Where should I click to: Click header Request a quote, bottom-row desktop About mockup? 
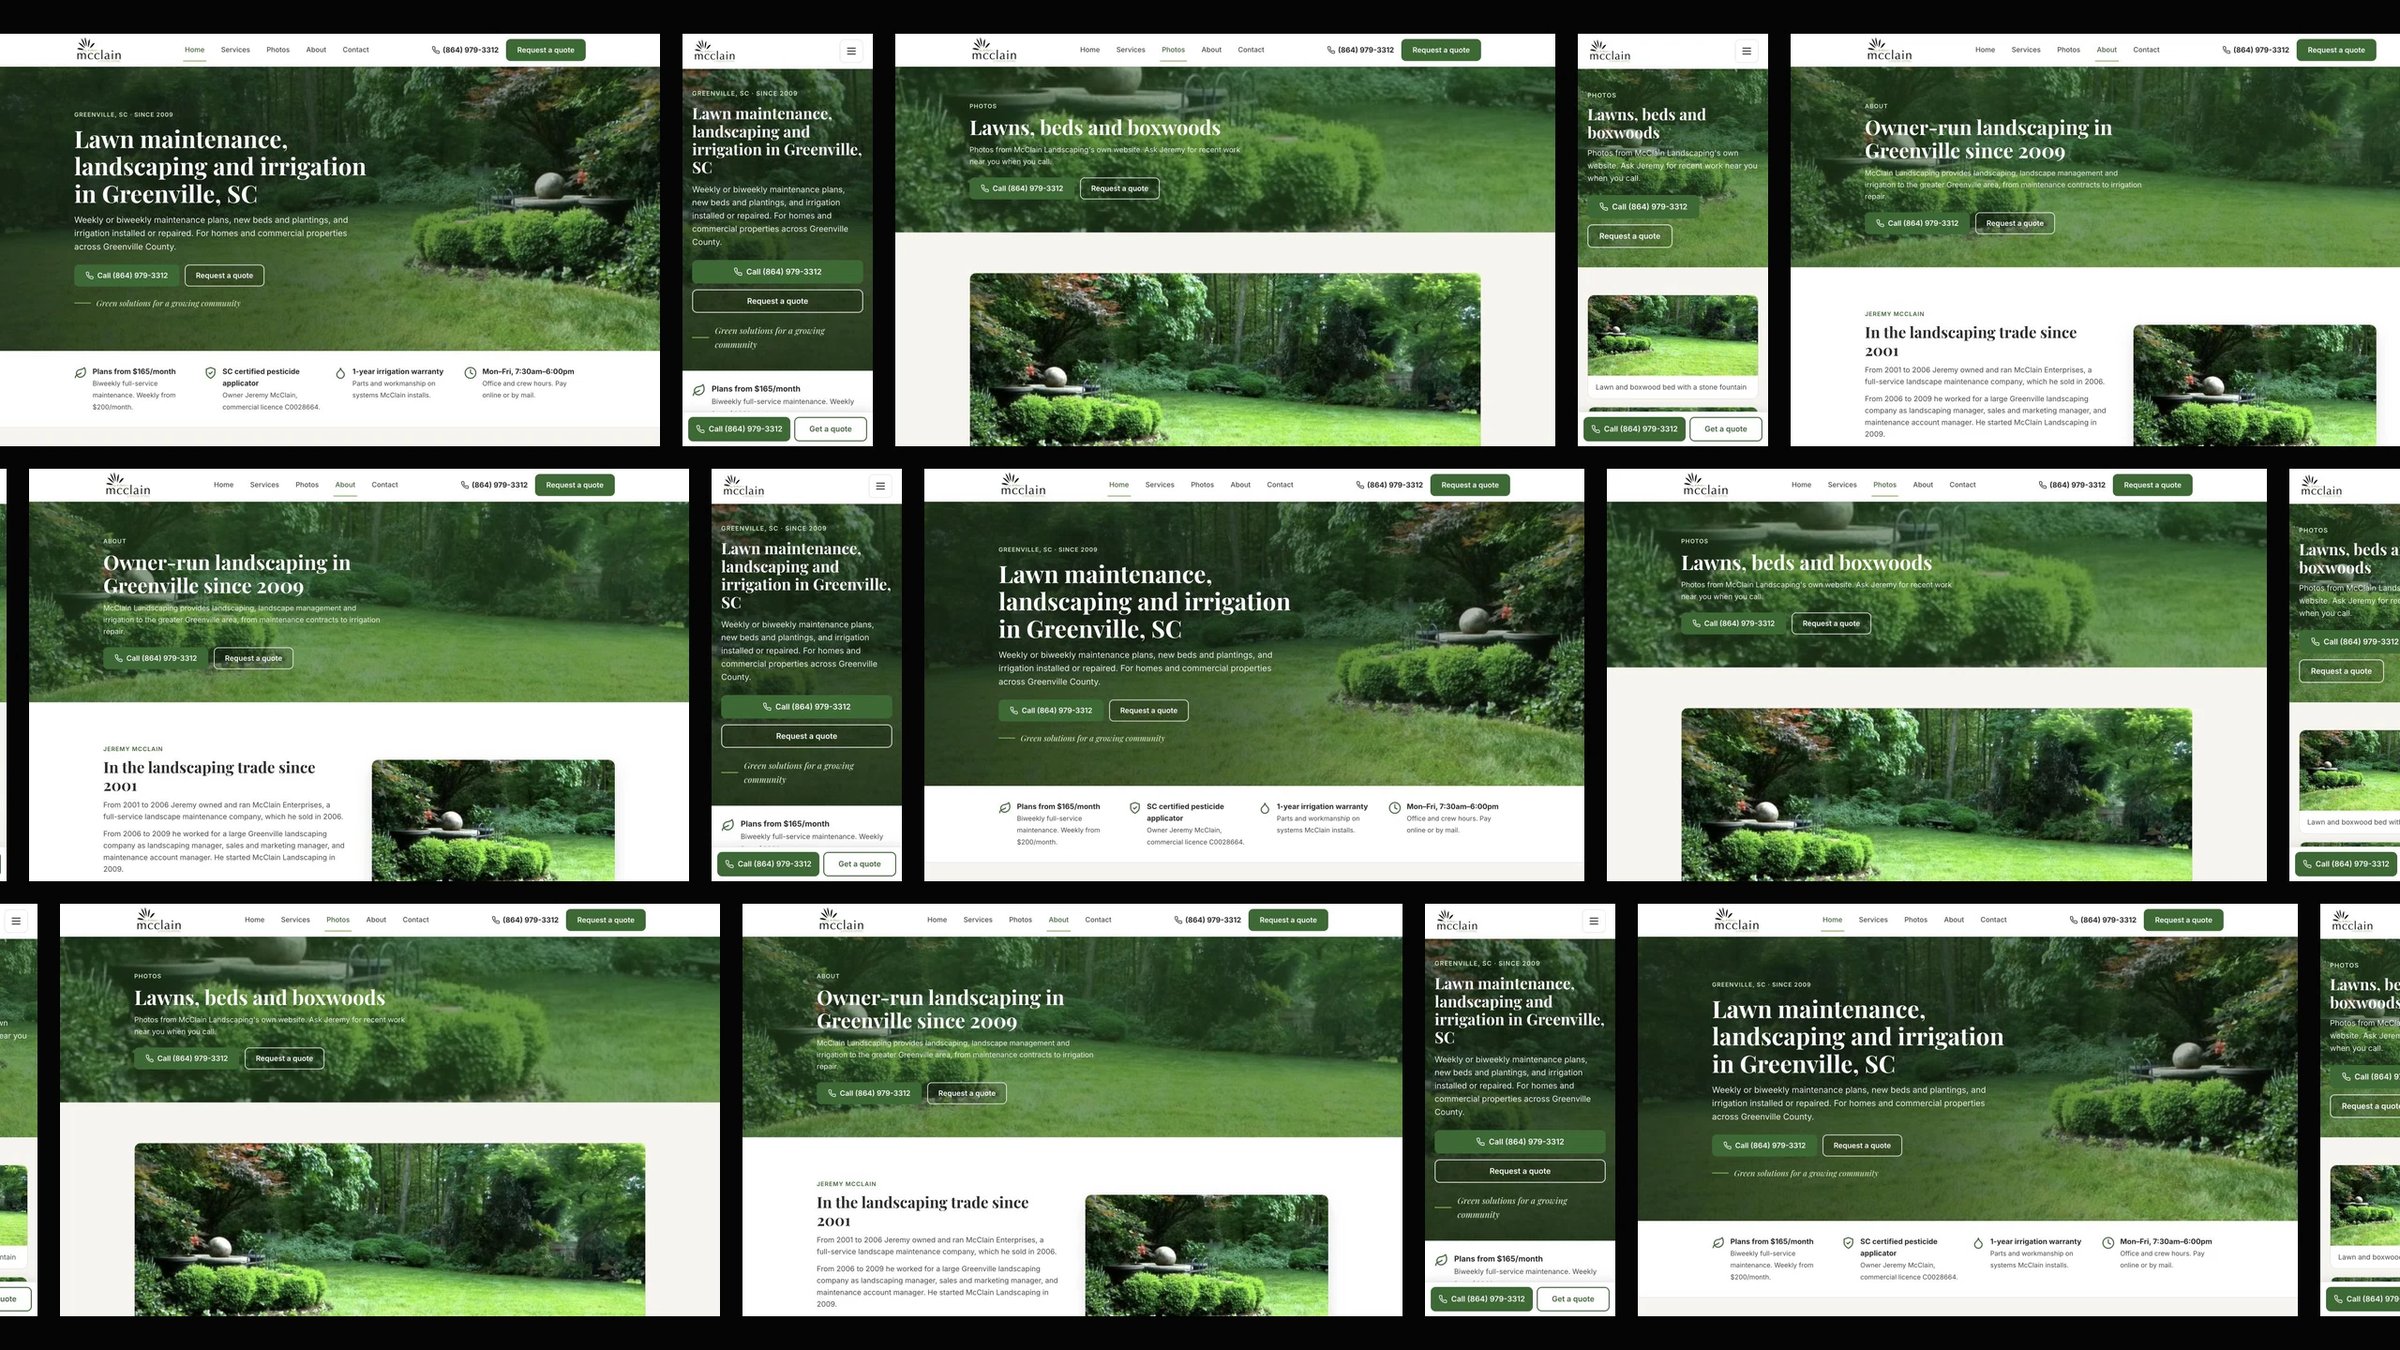tap(1288, 920)
